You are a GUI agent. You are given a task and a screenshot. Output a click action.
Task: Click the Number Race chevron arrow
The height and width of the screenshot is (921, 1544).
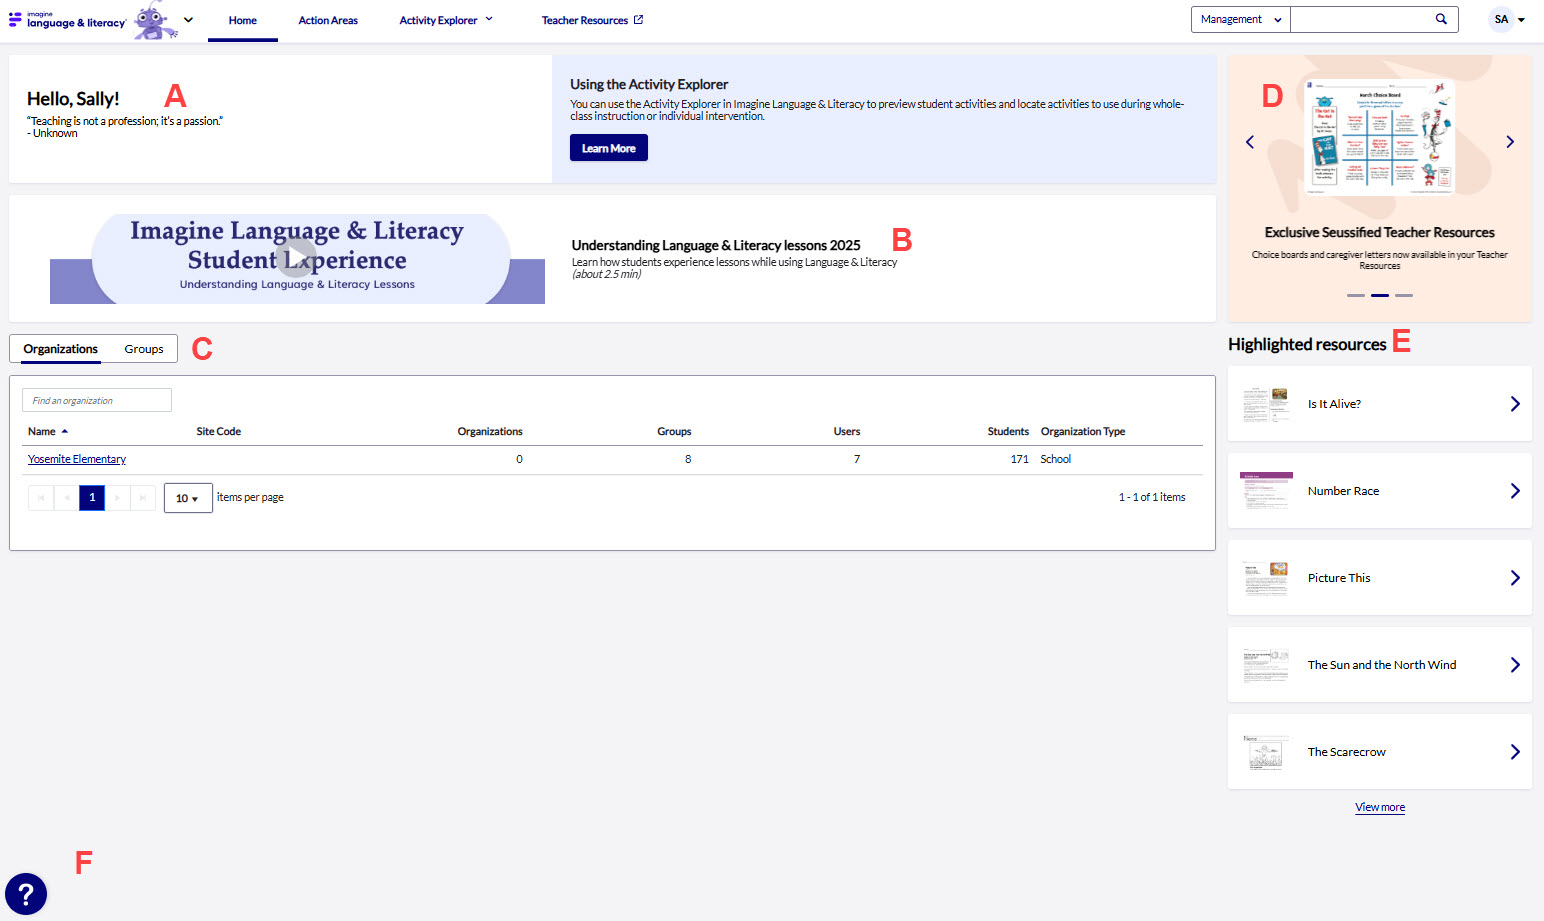pyautogui.click(x=1515, y=491)
